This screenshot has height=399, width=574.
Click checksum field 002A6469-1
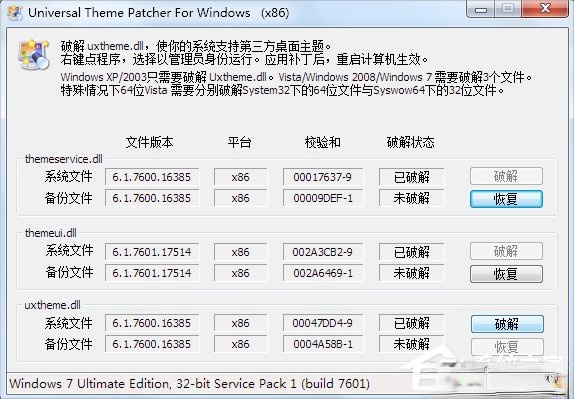(x=323, y=273)
